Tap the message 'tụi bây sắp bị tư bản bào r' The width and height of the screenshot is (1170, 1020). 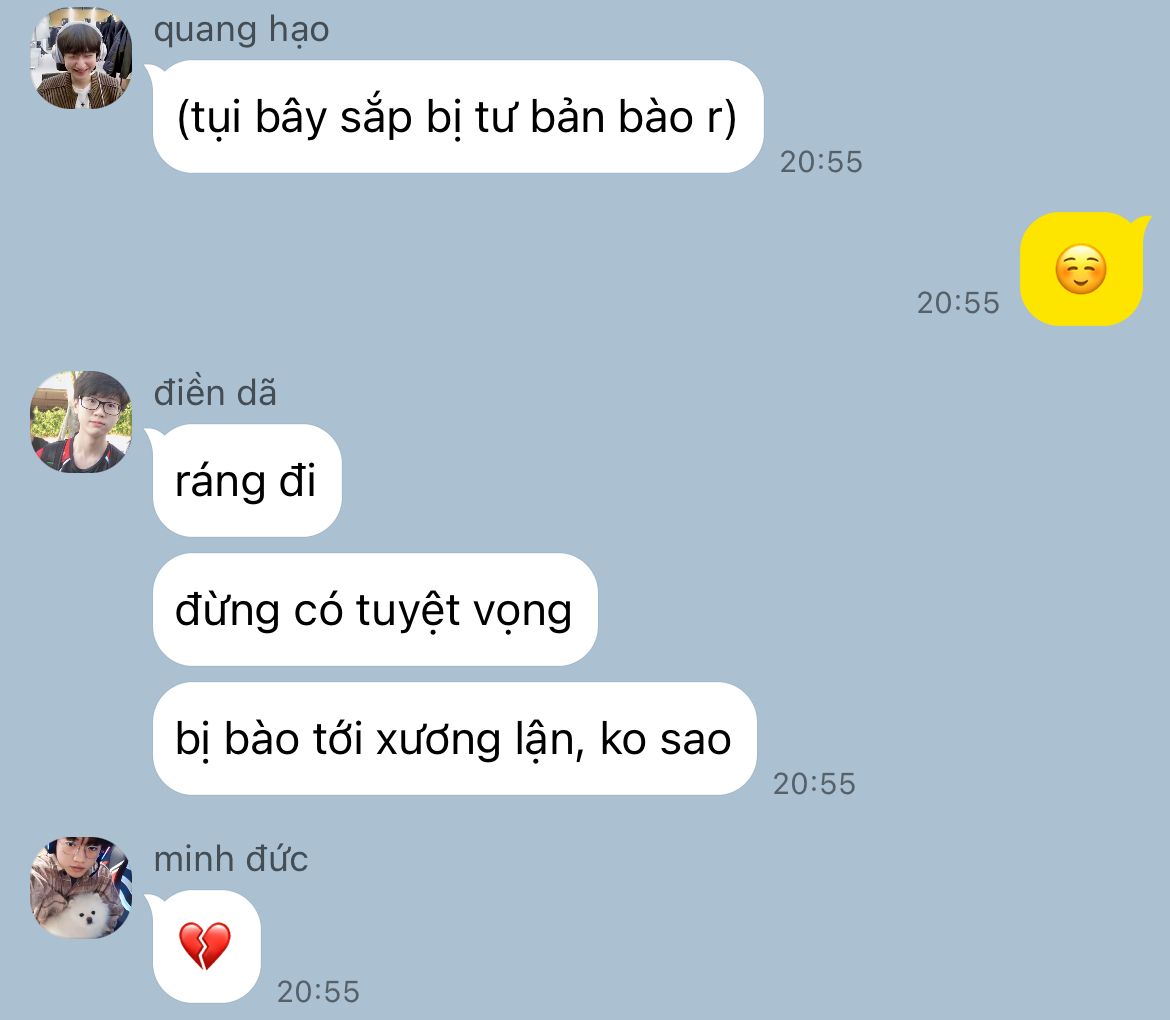click(x=457, y=116)
